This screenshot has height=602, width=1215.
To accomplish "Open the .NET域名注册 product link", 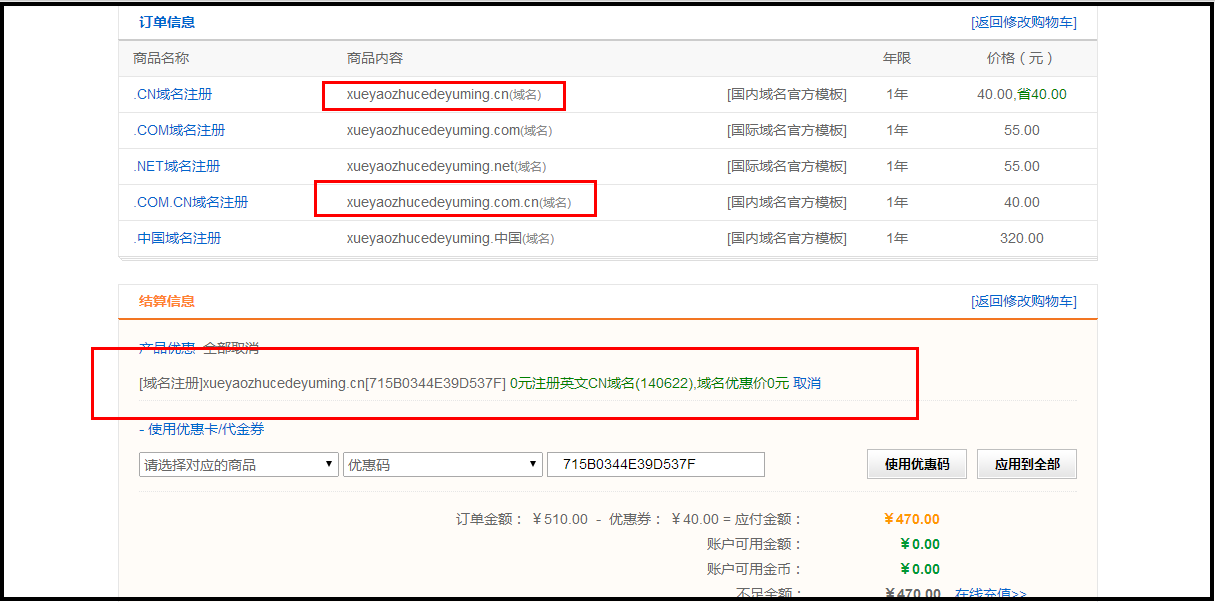I will pos(177,166).
